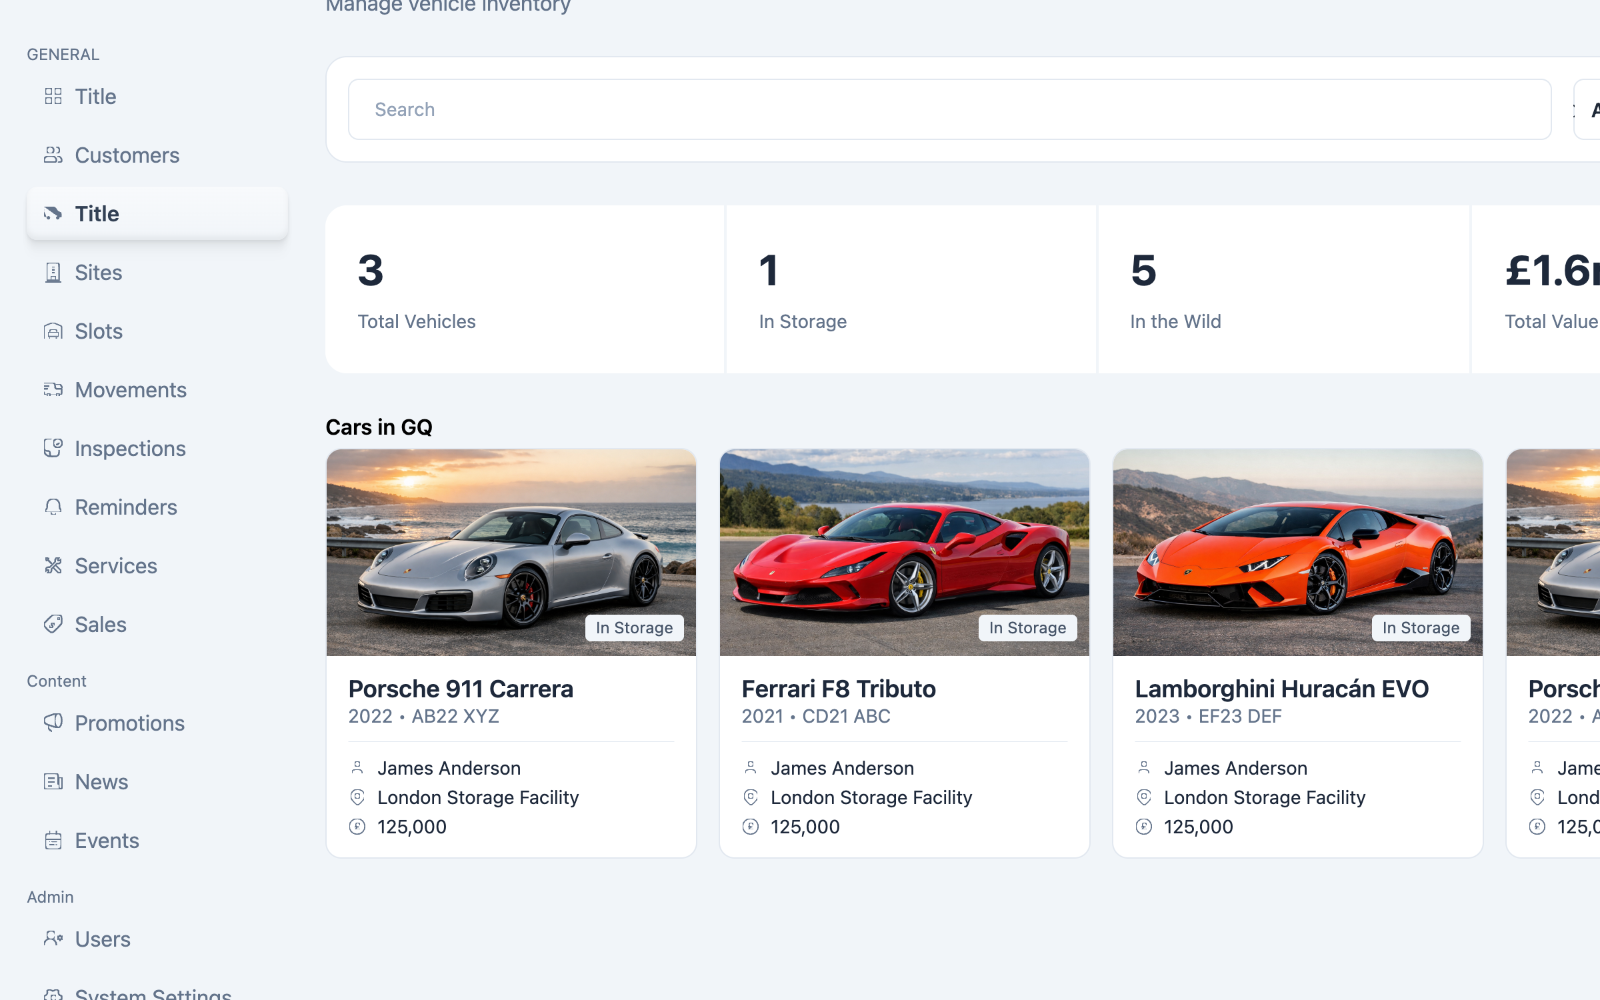Click London Storage Facility on the Lamborghini card

(1265, 797)
